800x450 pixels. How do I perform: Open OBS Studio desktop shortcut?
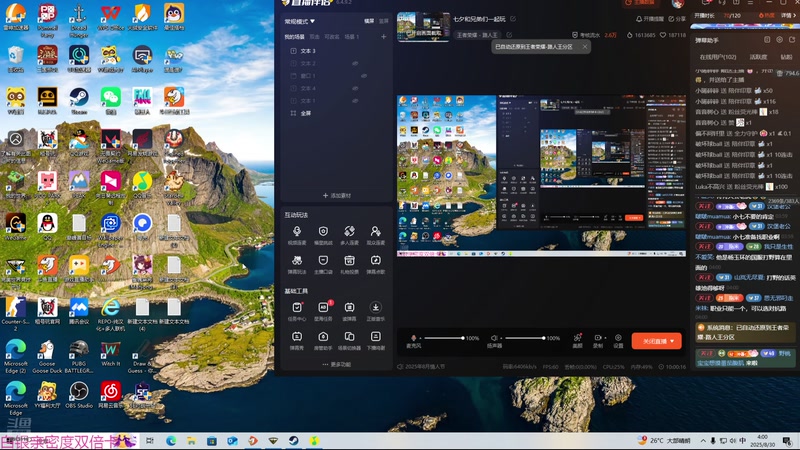pos(79,395)
